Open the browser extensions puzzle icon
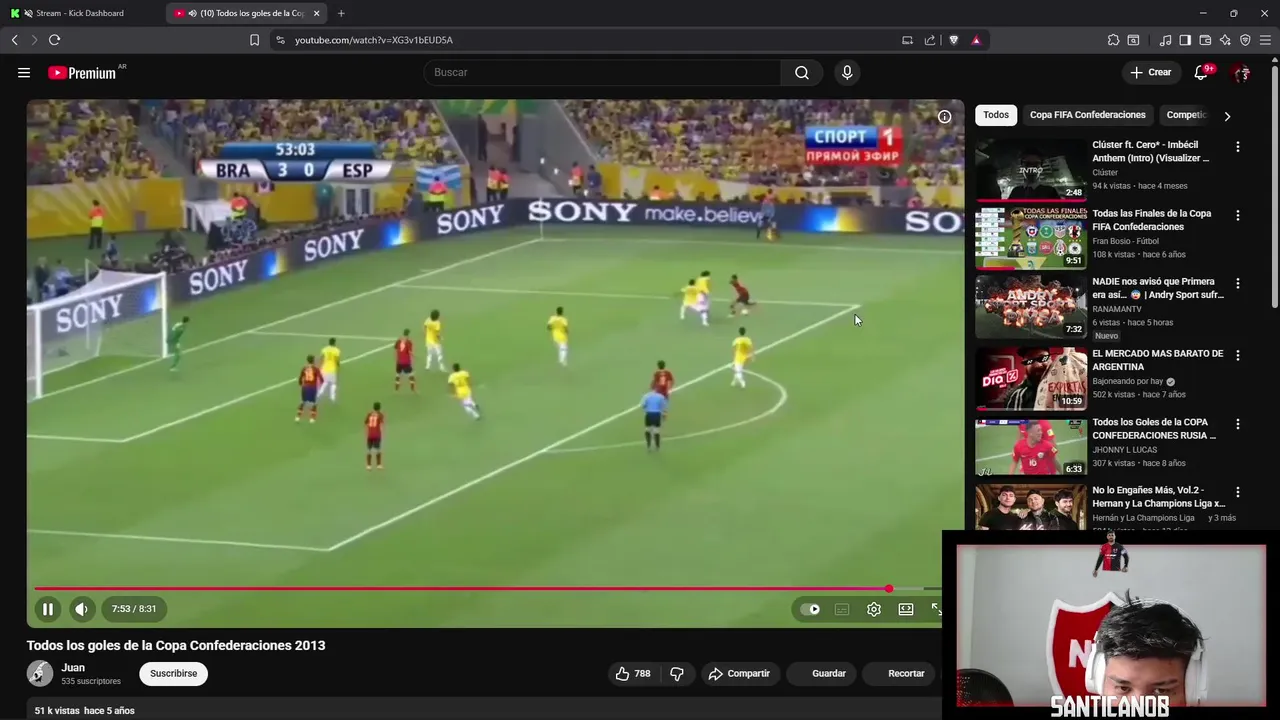Screen dimensions: 1280x720 [1113, 40]
